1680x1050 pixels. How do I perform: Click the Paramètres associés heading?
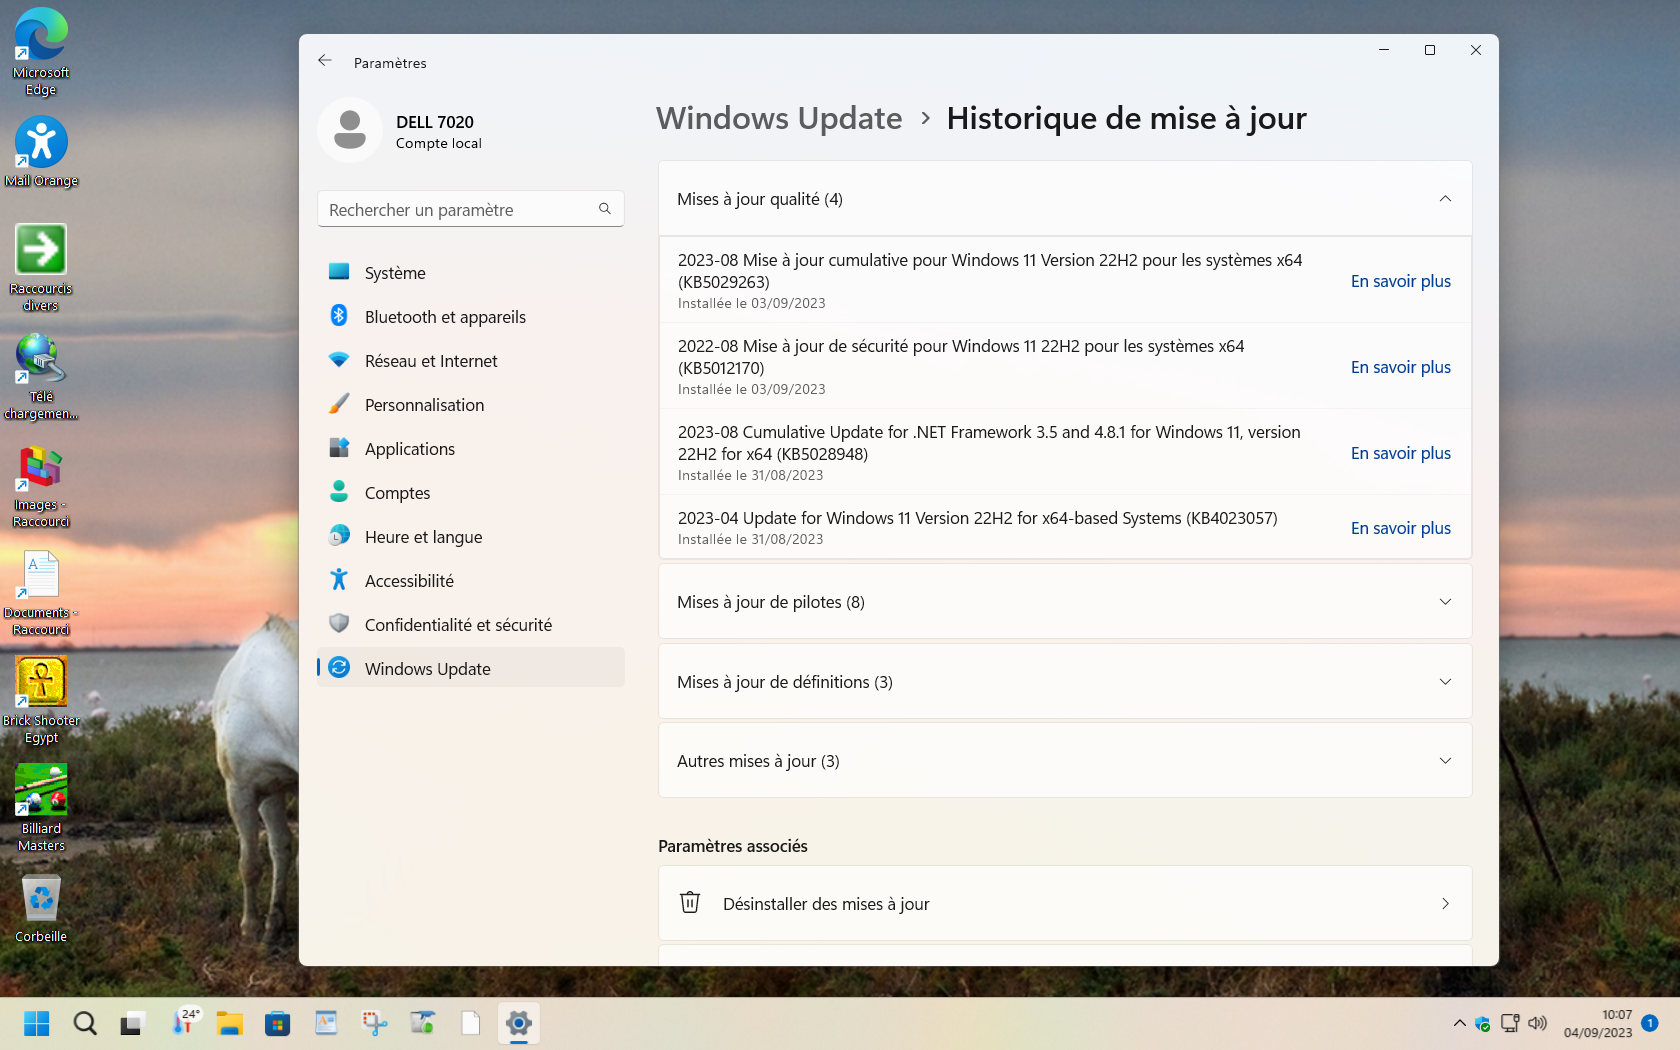tap(733, 846)
